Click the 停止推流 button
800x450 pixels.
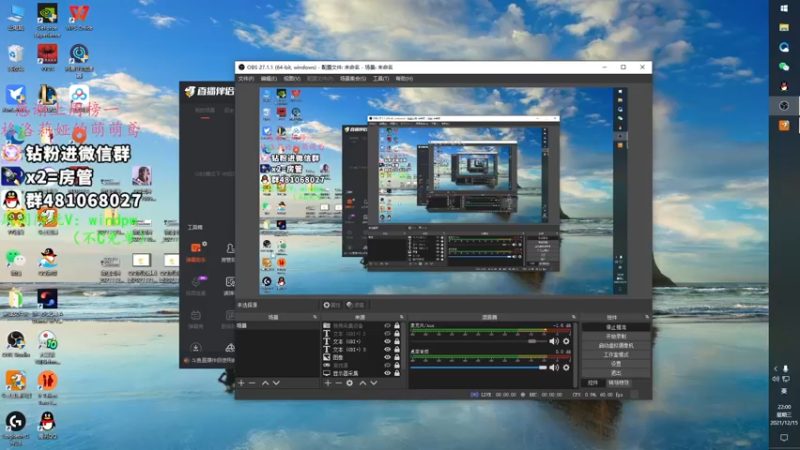[x=616, y=327]
